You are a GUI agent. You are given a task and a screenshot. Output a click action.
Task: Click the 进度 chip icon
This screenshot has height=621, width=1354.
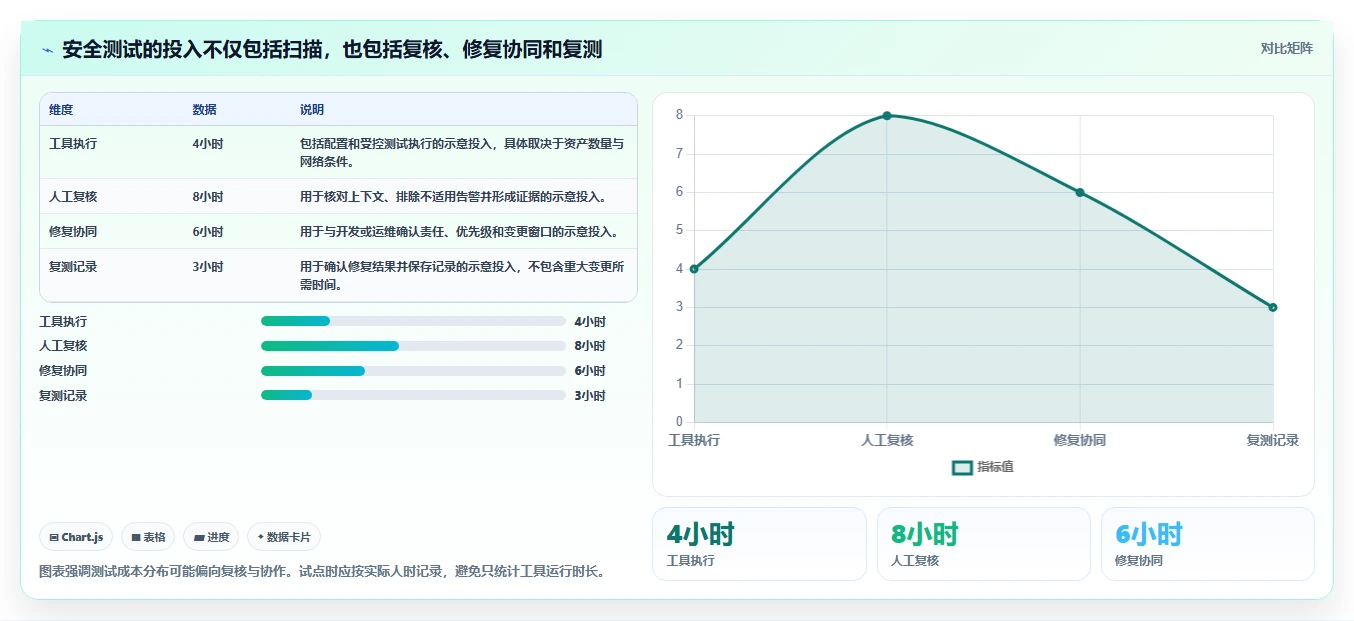pyautogui.click(x=199, y=537)
